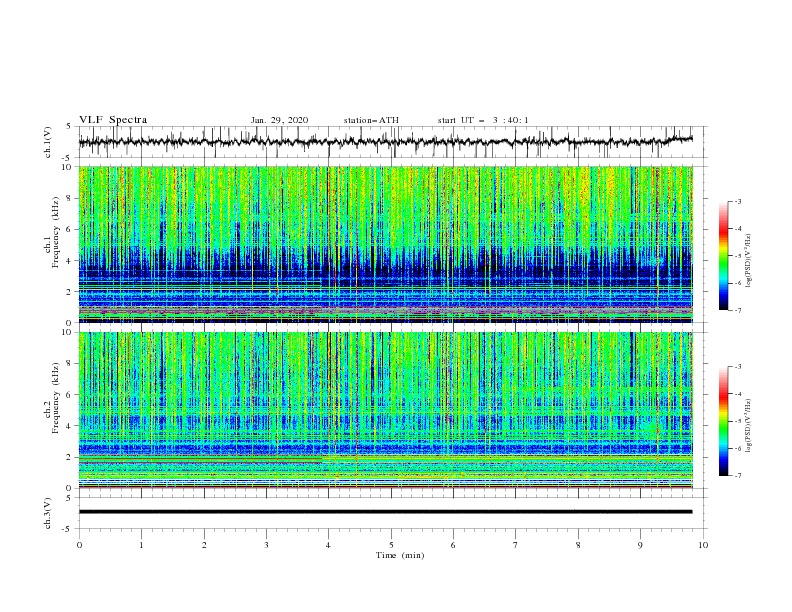Click the ch.1 voltage waveform trace
This screenshot has width=792, height=612.
385,141
